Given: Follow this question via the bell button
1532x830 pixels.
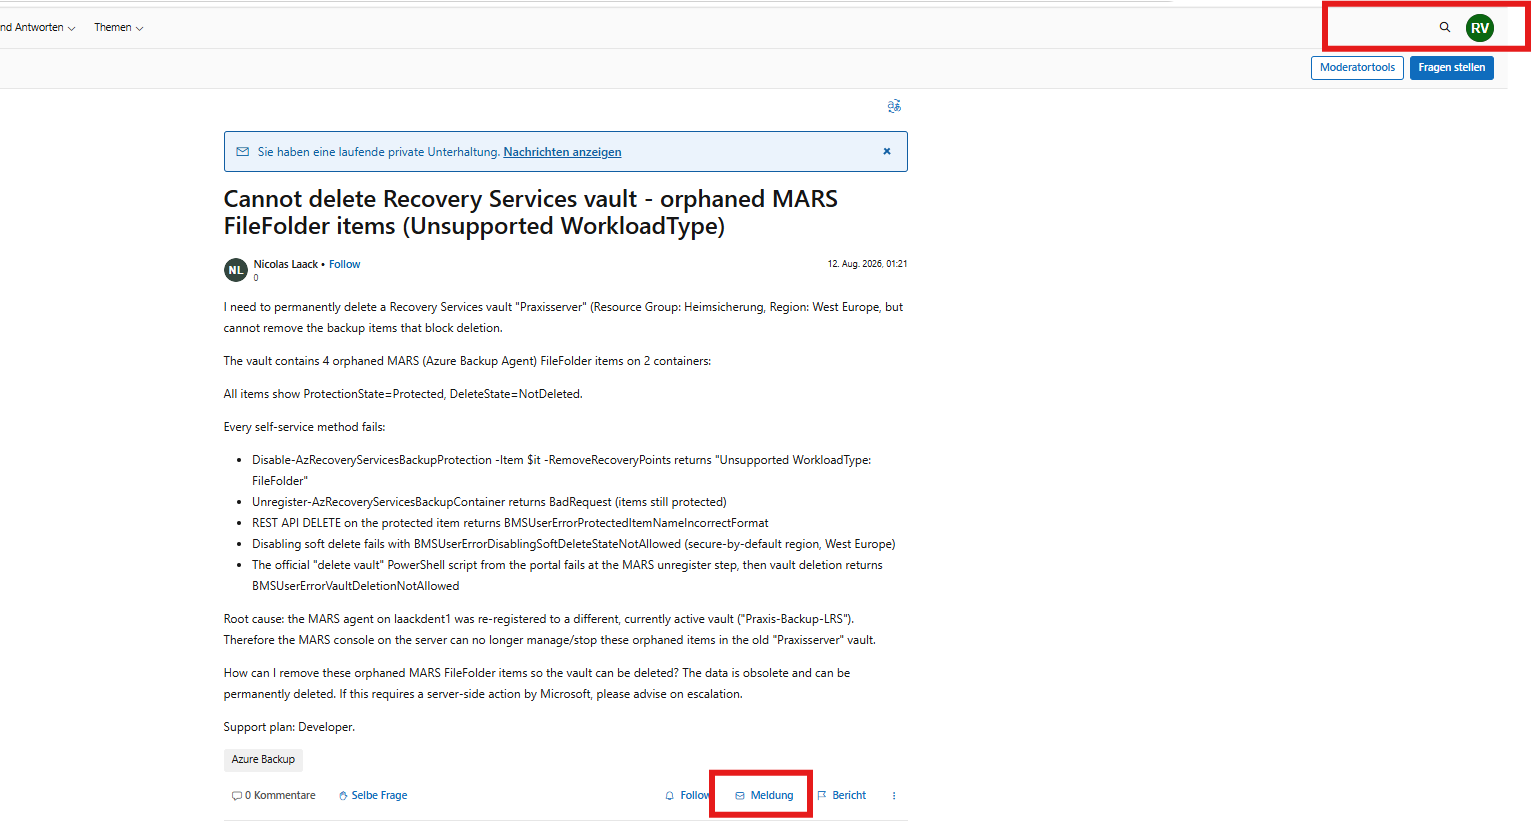Looking at the screenshot, I should (x=687, y=796).
